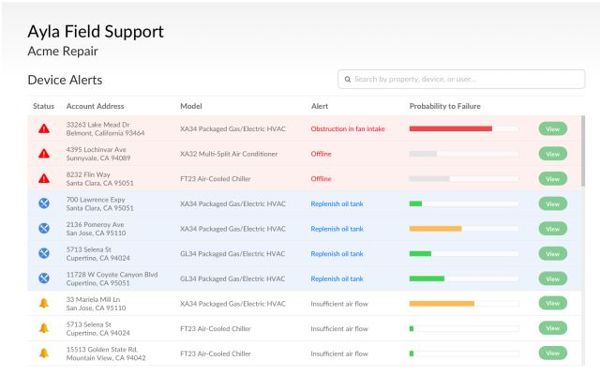Click red warning icon for 33263 Lake Mead Dr

point(44,129)
